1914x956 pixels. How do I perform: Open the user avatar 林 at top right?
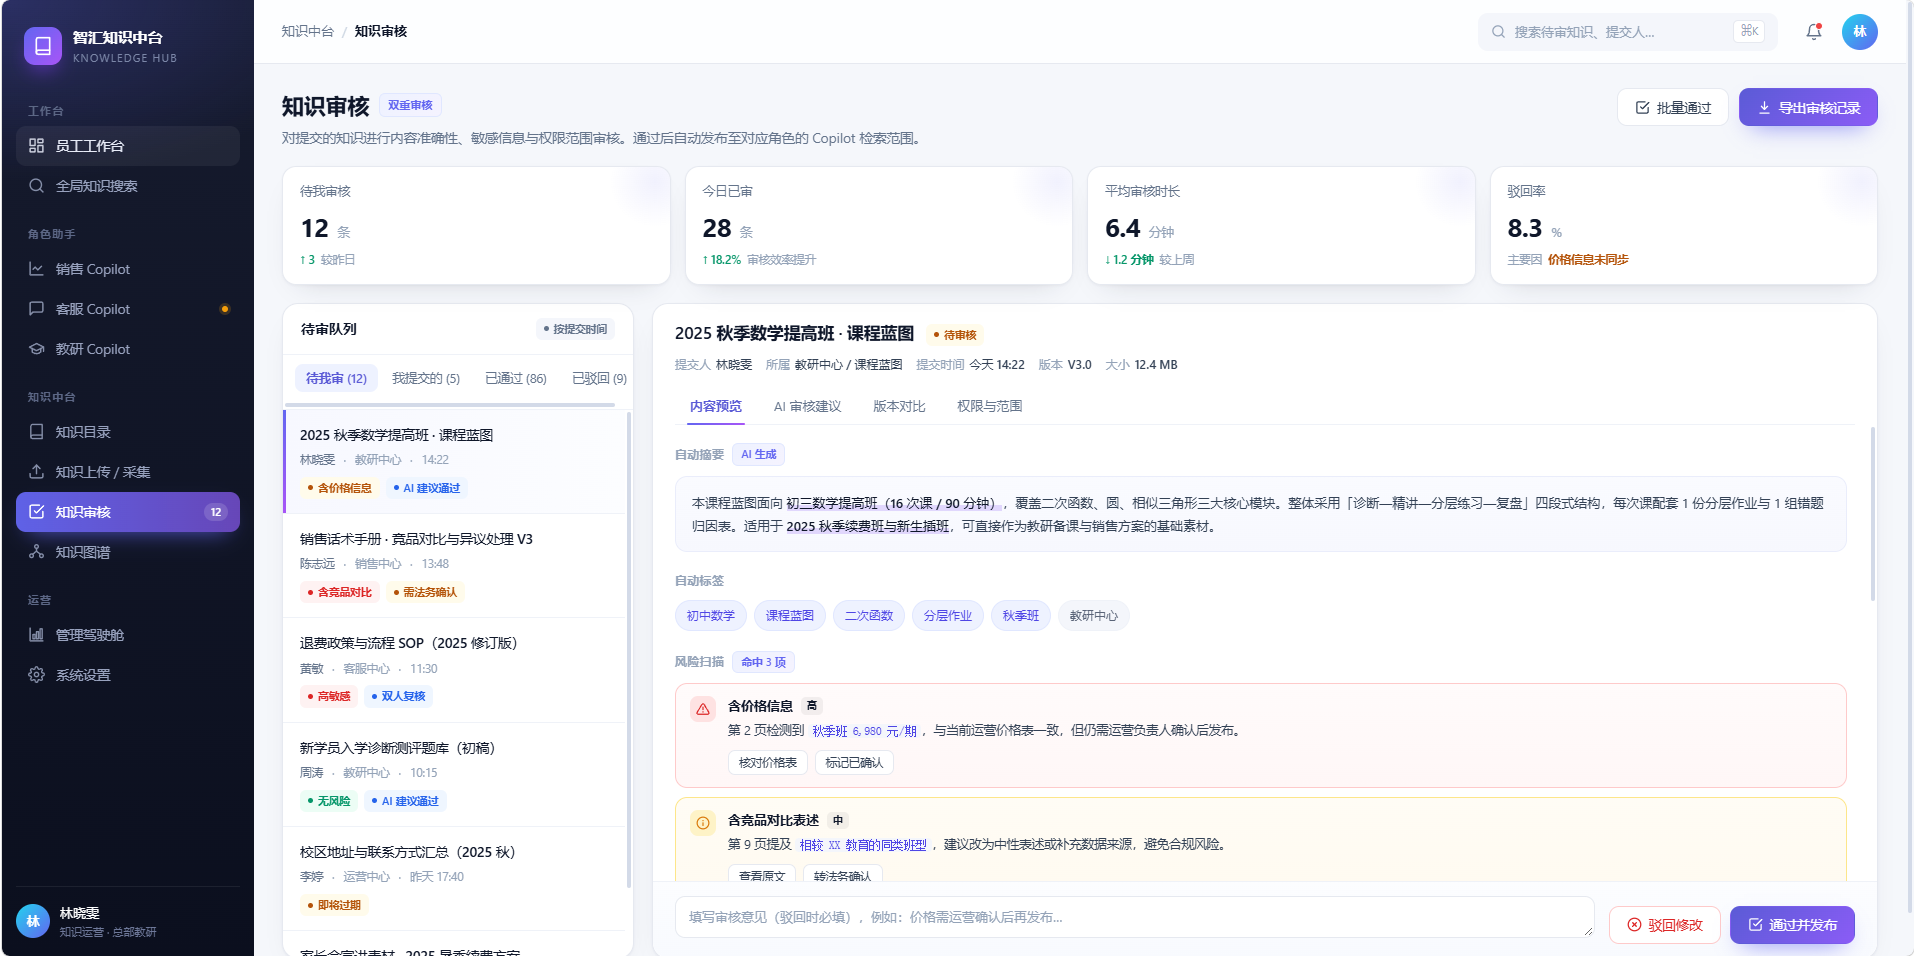[x=1860, y=32]
